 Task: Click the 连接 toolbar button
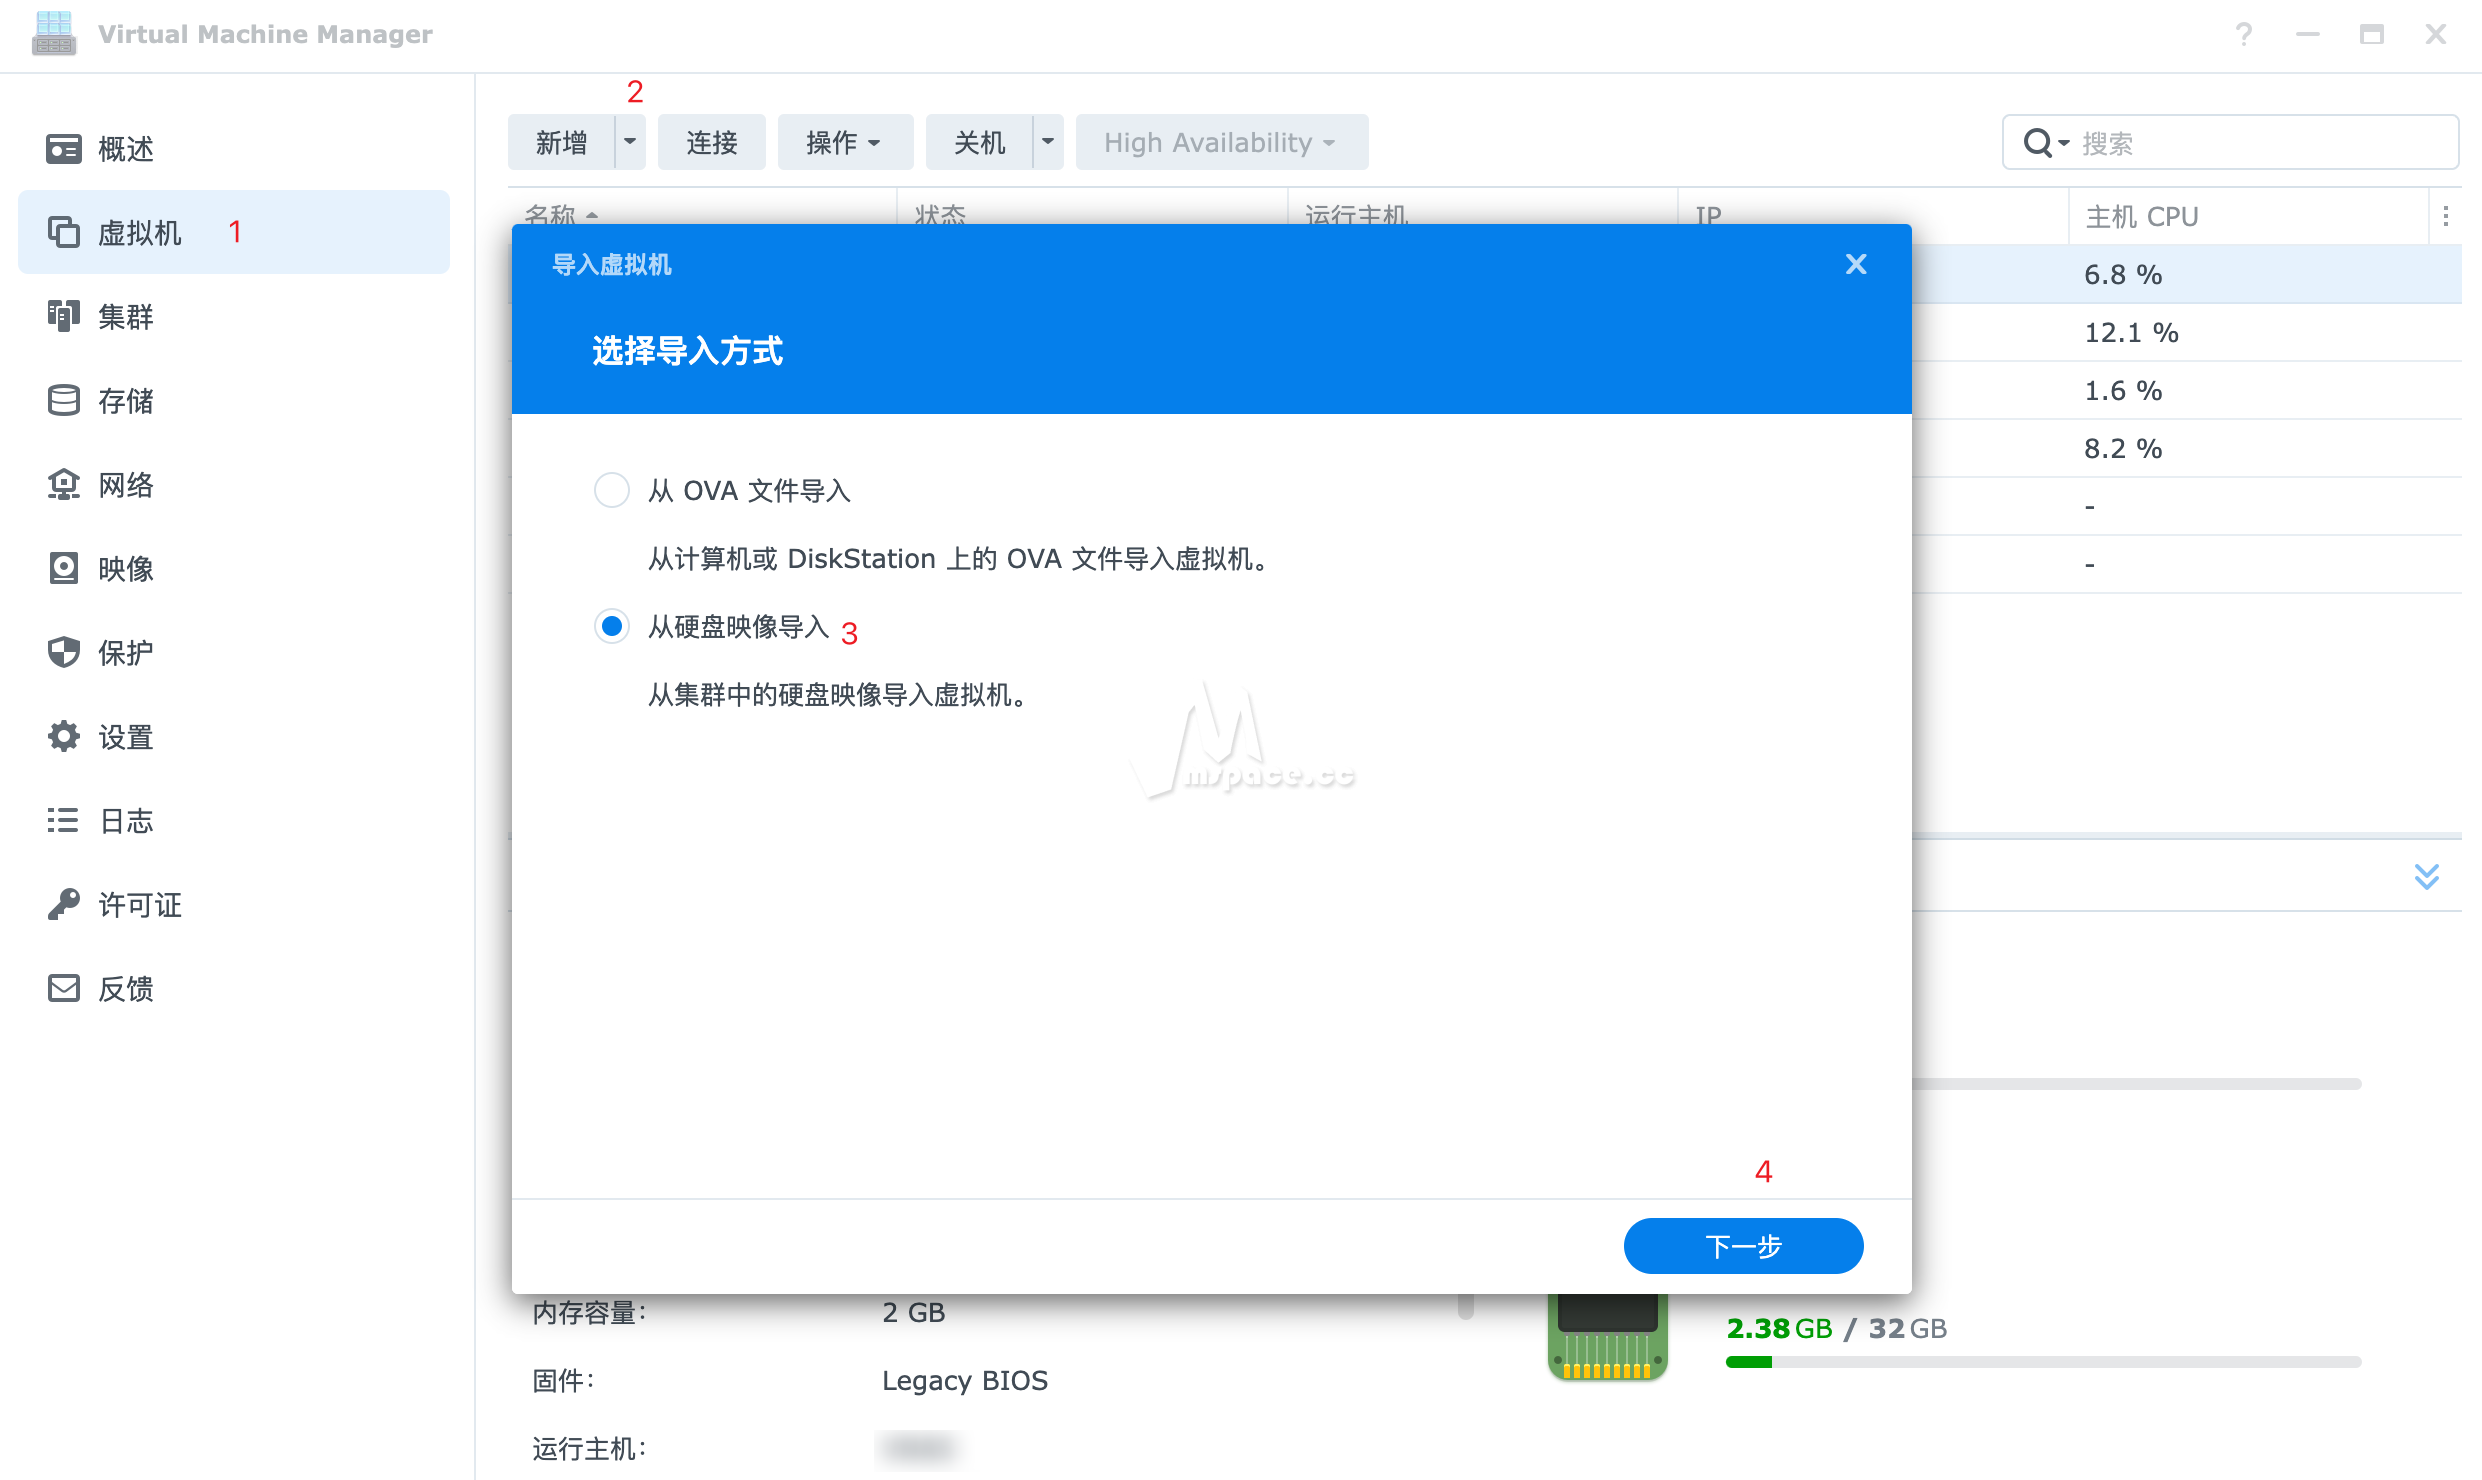point(711,142)
